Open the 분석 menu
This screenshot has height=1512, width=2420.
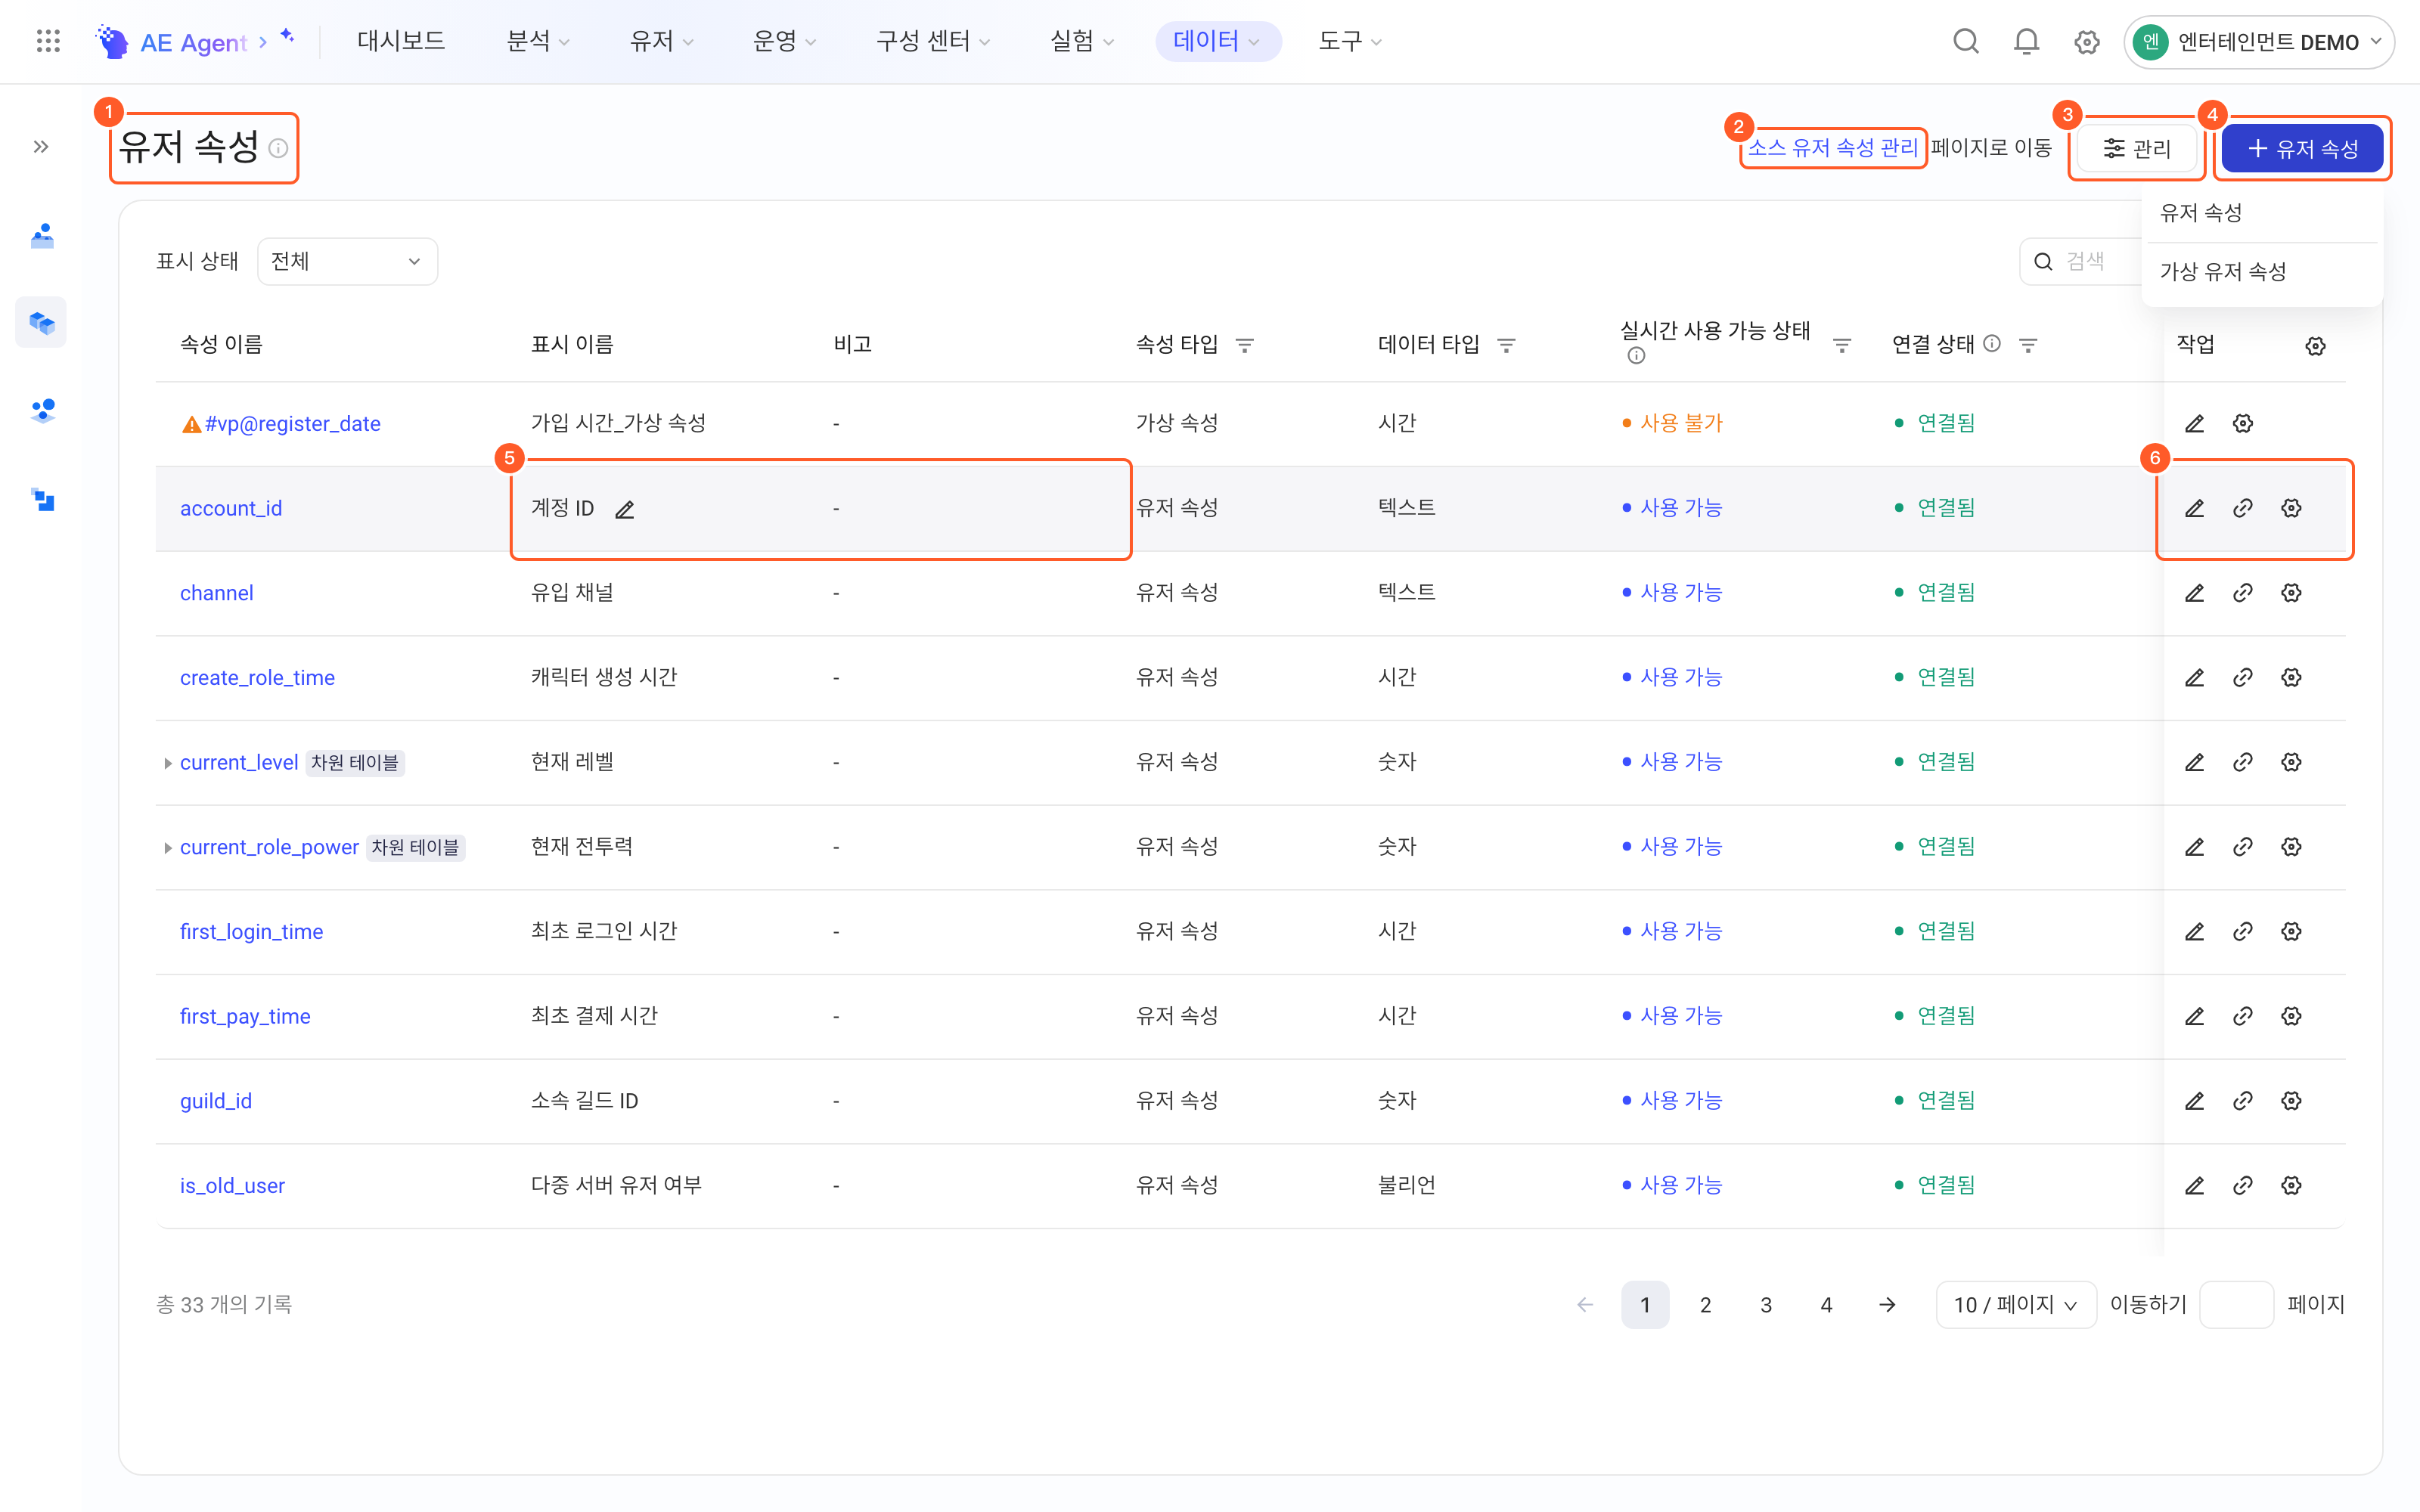(x=538, y=41)
